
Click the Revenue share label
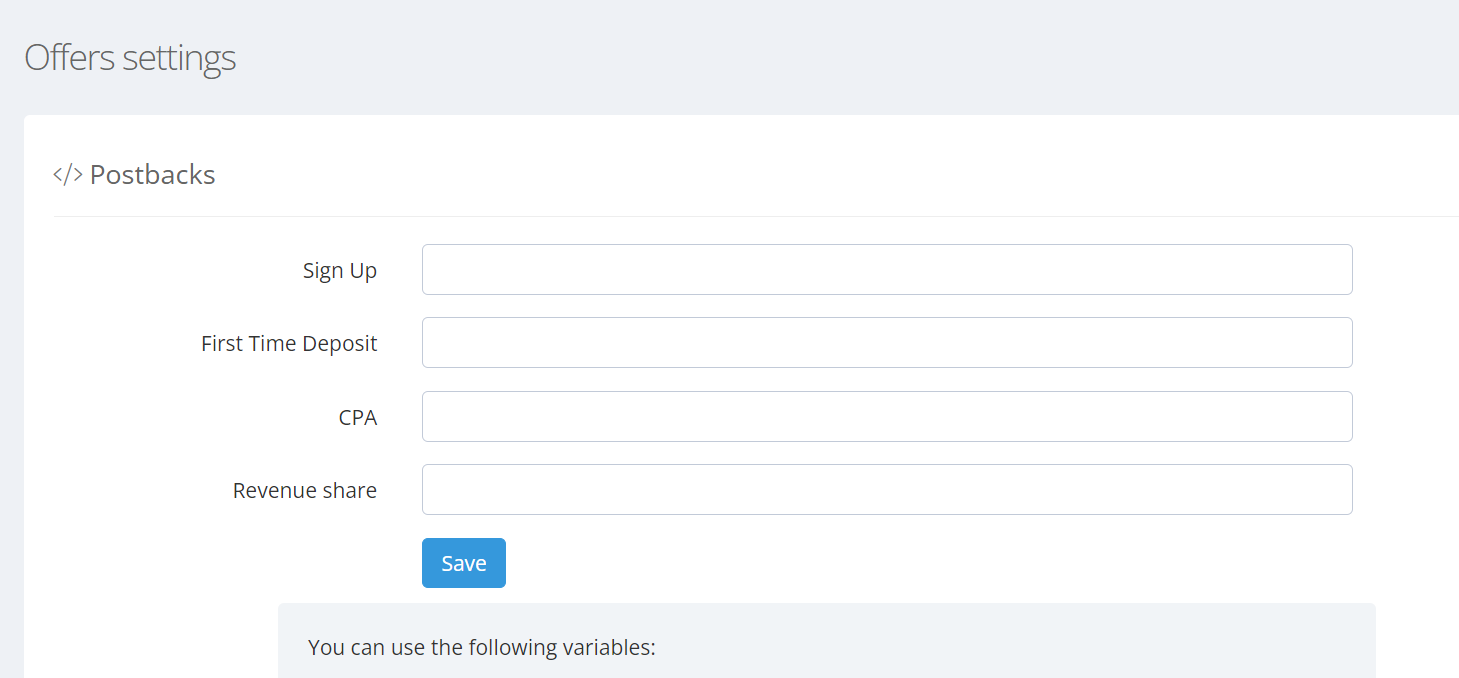click(305, 490)
